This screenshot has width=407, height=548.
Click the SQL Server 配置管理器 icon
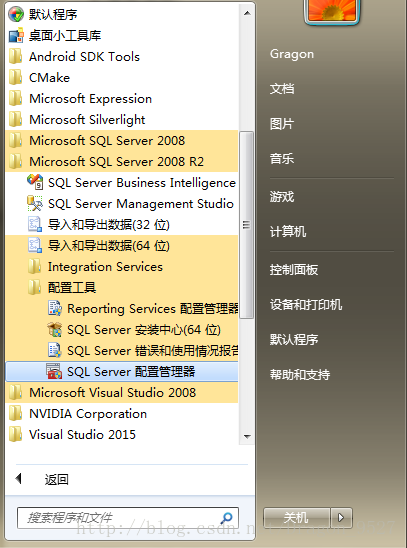pos(54,371)
